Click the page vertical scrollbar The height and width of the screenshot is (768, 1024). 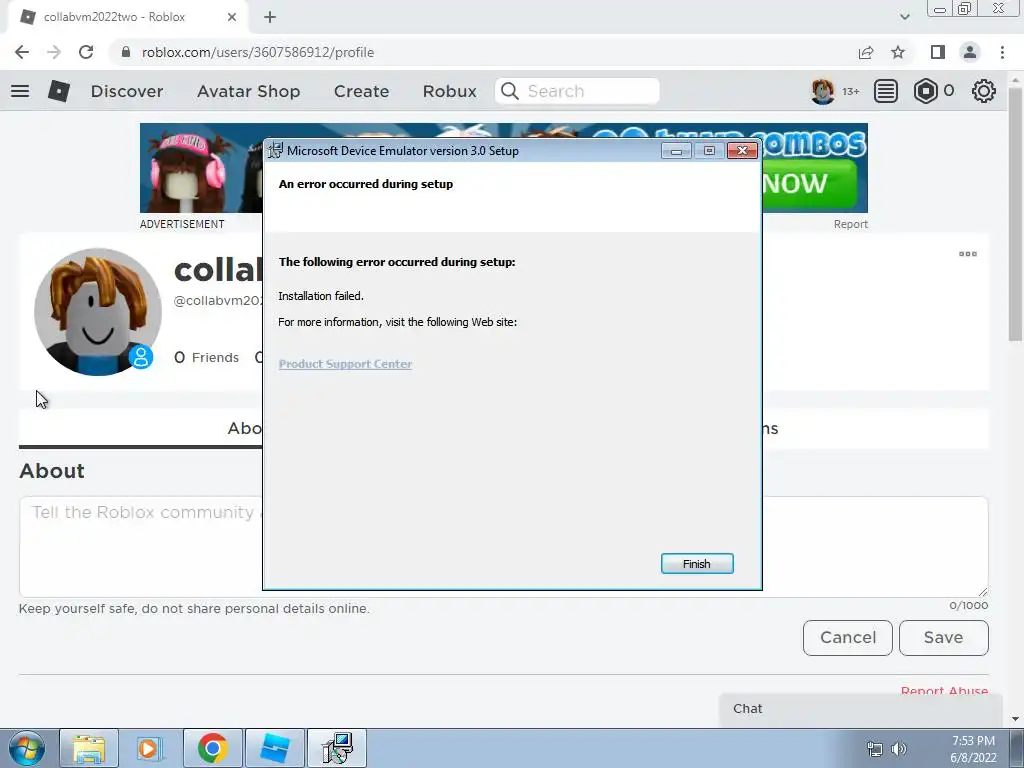(1015, 216)
